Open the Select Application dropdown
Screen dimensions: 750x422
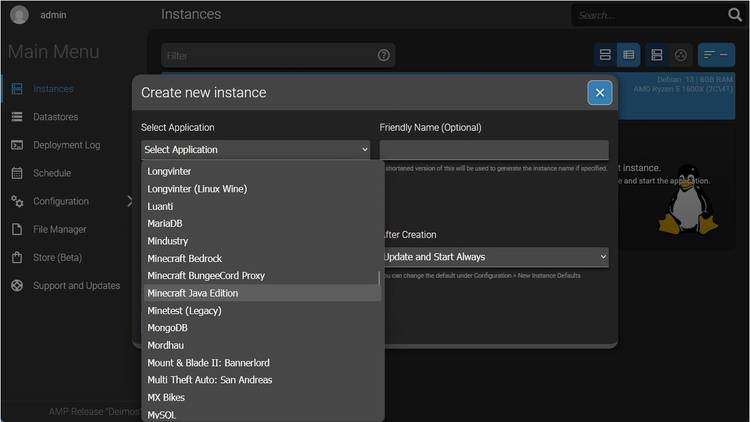(255, 150)
